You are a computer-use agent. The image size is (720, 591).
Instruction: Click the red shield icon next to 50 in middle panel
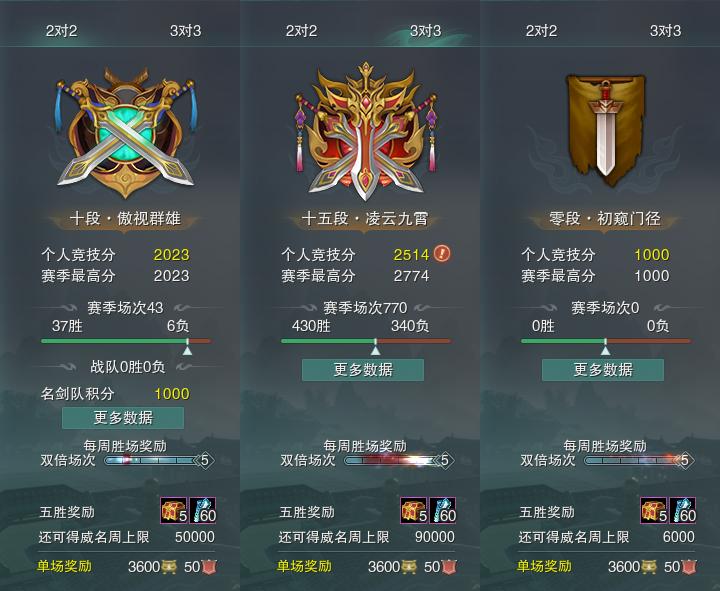(x=450, y=567)
